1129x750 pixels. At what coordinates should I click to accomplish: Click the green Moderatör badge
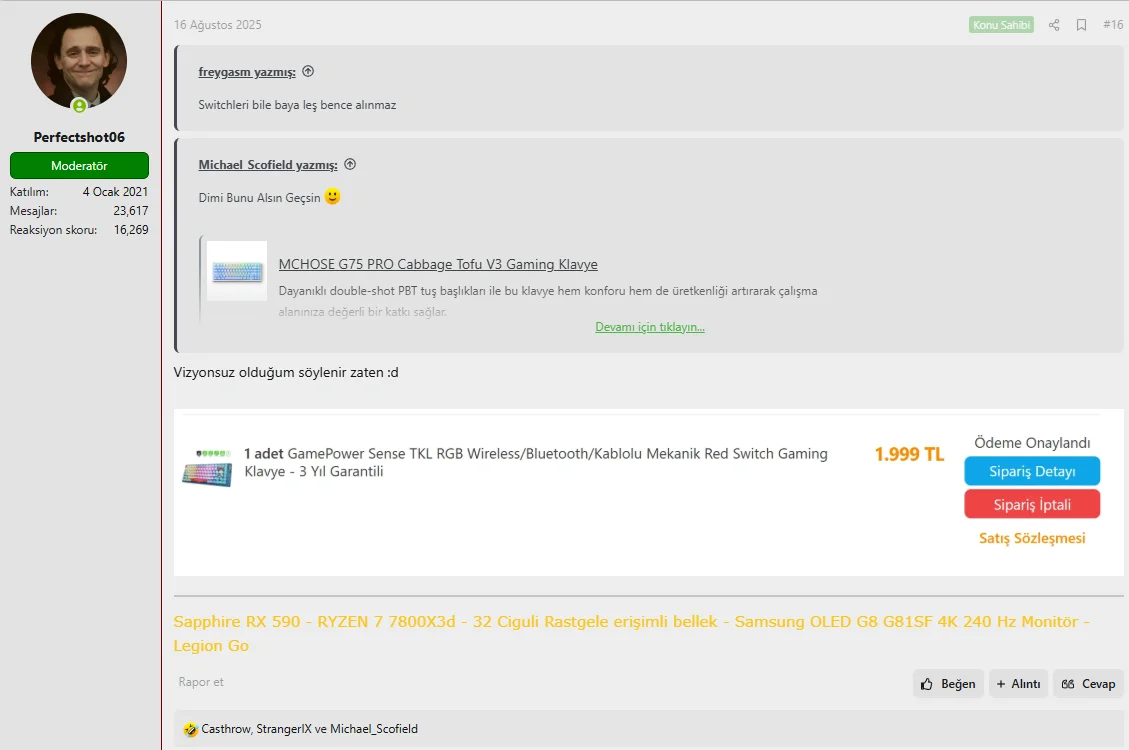tap(79, 166)
